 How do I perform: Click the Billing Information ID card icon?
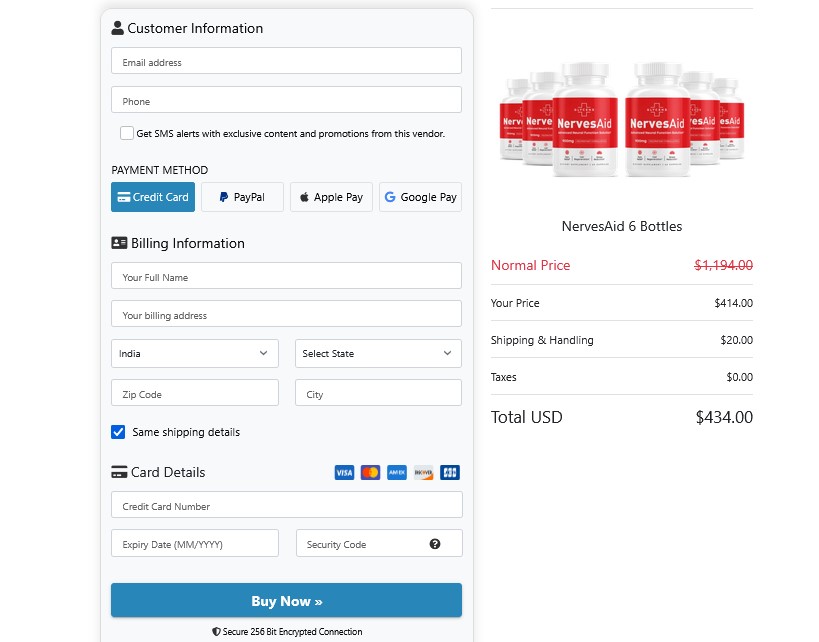(x=119, y=243)
